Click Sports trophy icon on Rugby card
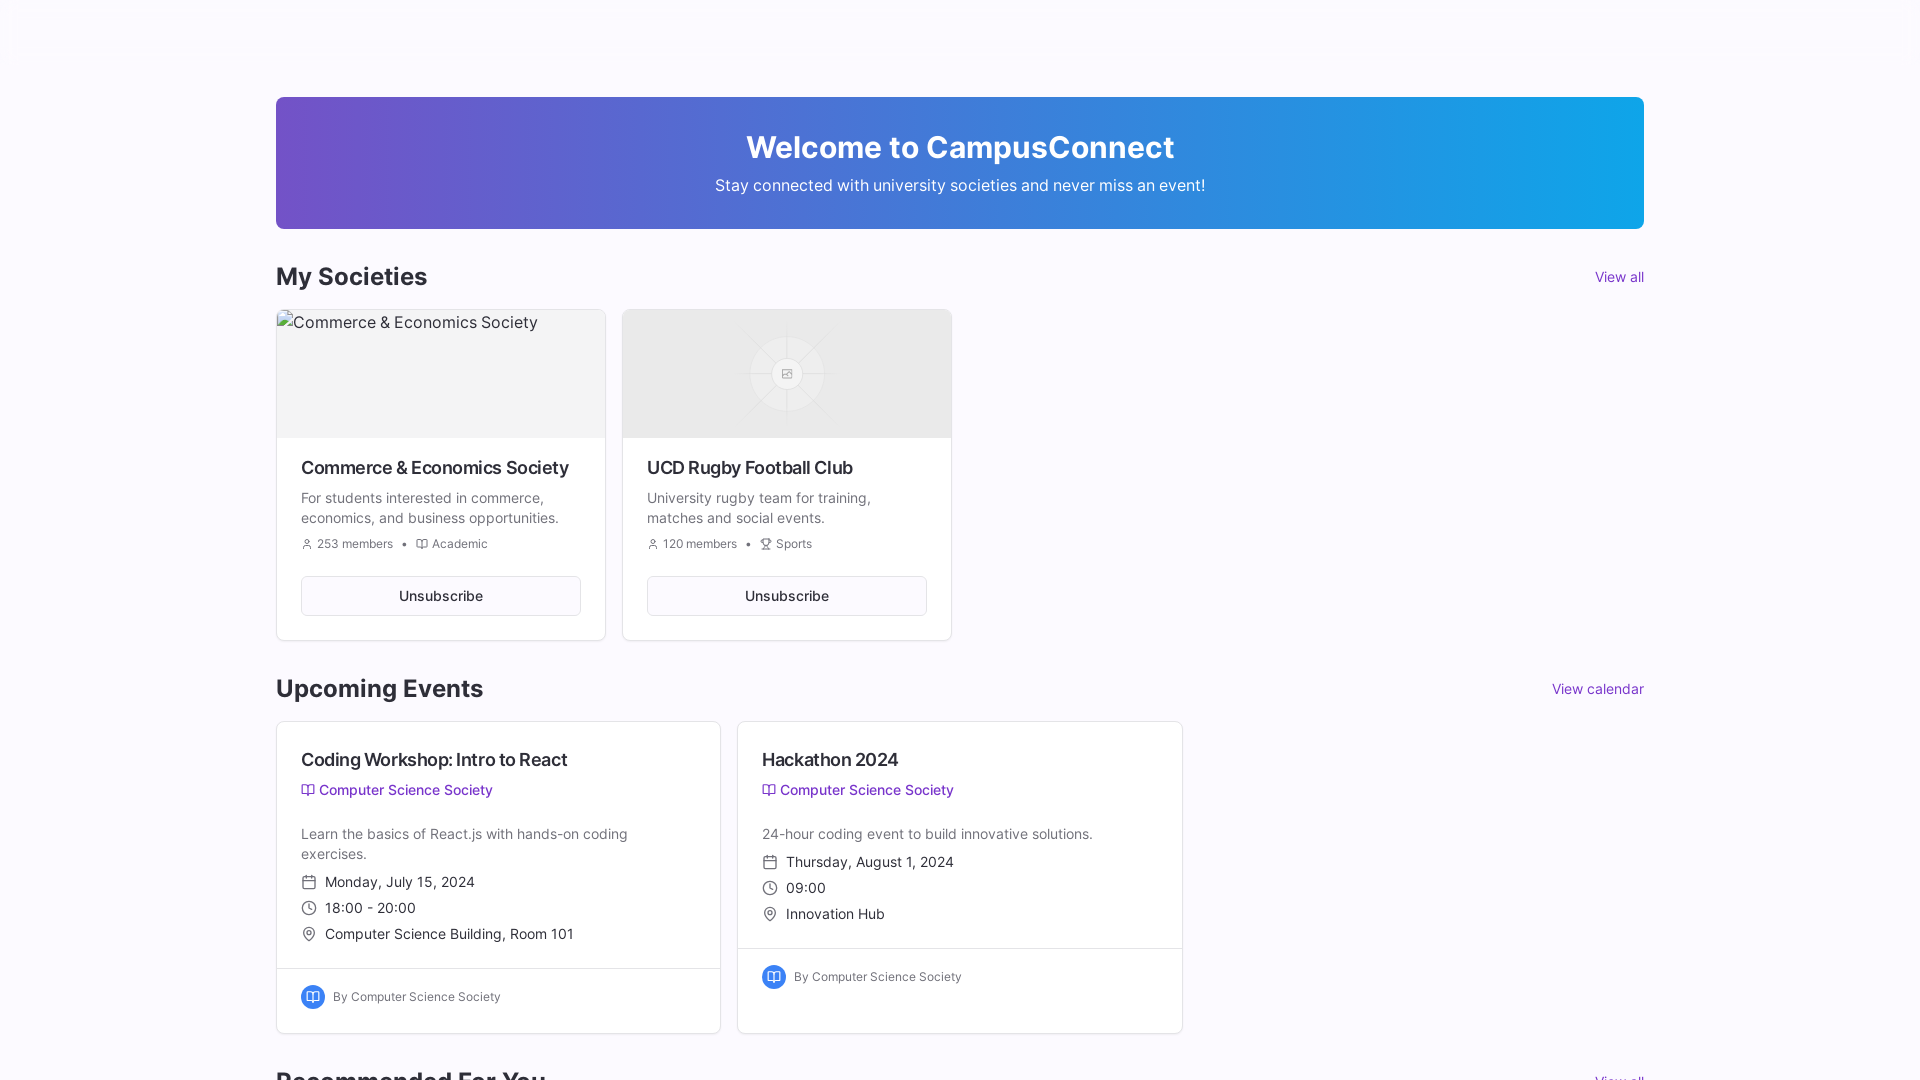This screenshot has width=1920, height=1080. point(766,544)
